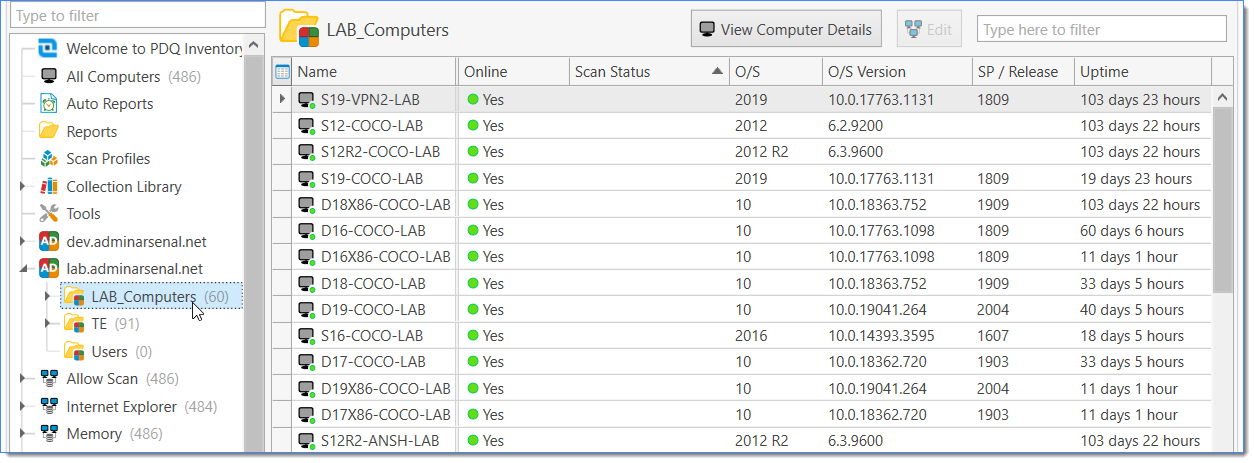The height and width of the screenshot is (463, 1254).
Task: Select the Users collection in tree
Action: click(x=109, y=352)
